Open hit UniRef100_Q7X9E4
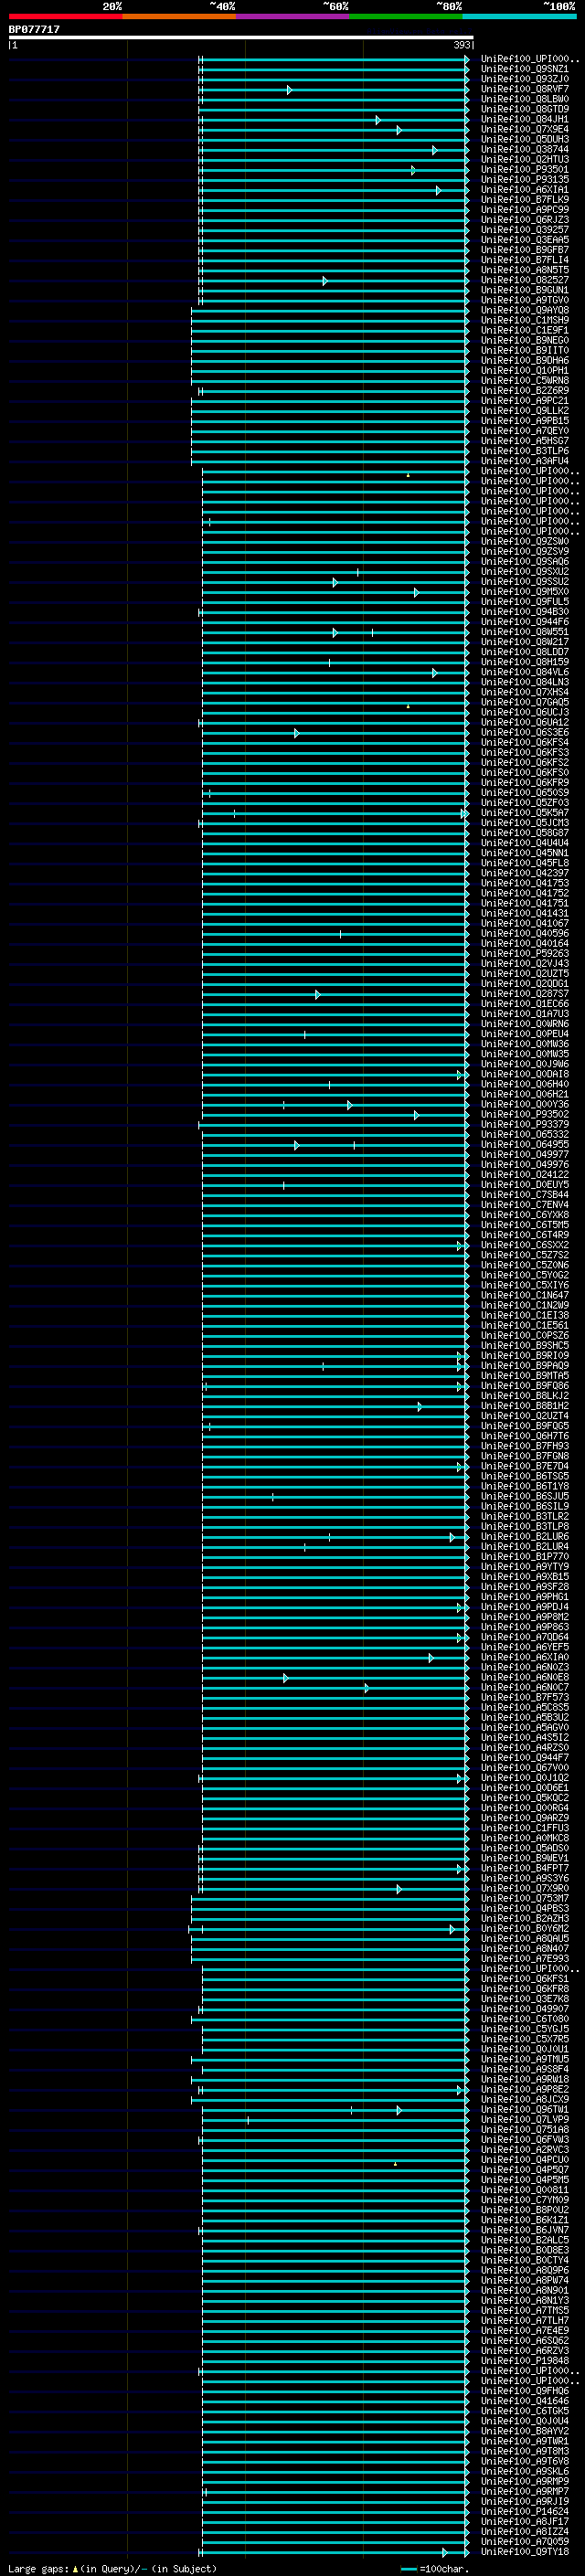 click(x=525, y=130)
